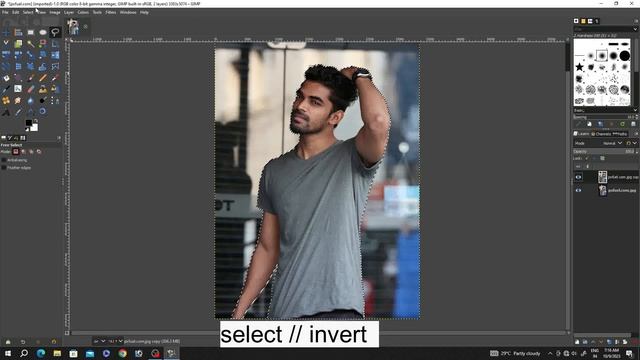This screenshot has width=640, height=360.
Task: Open the Layer menu
Action: point(69,12)
